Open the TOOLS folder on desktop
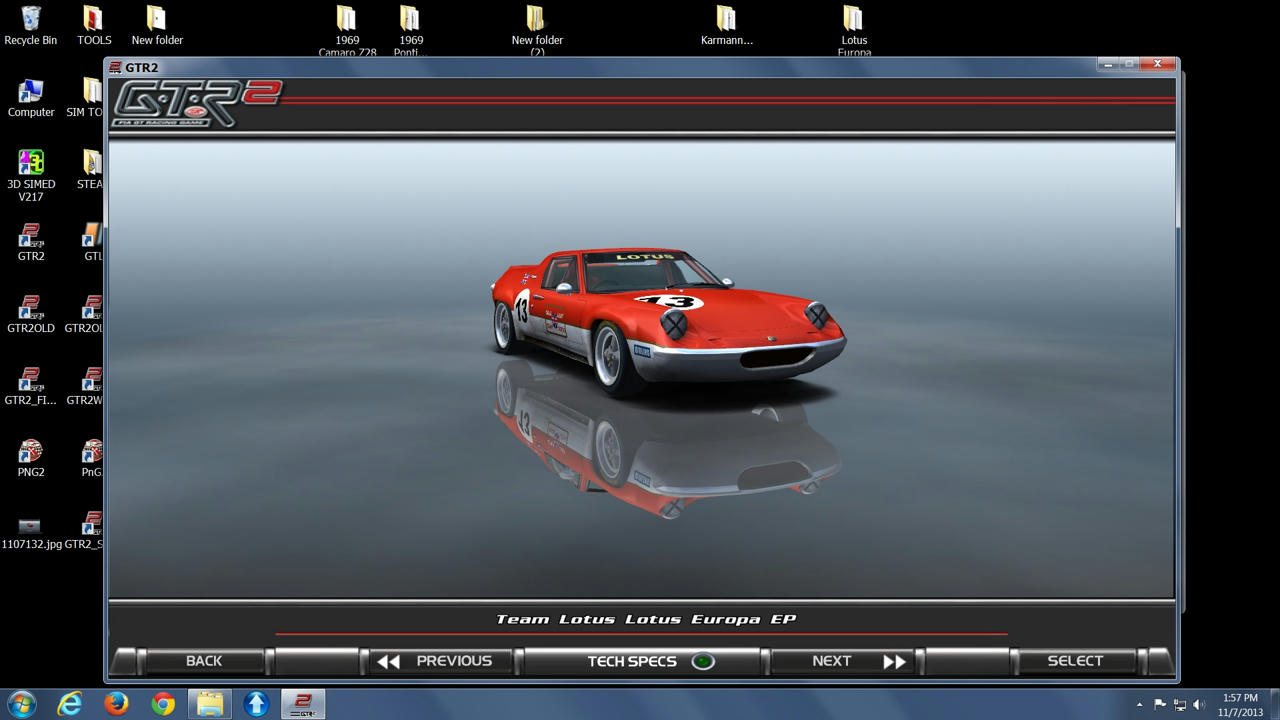1280x720 pixels. (94, 26)
